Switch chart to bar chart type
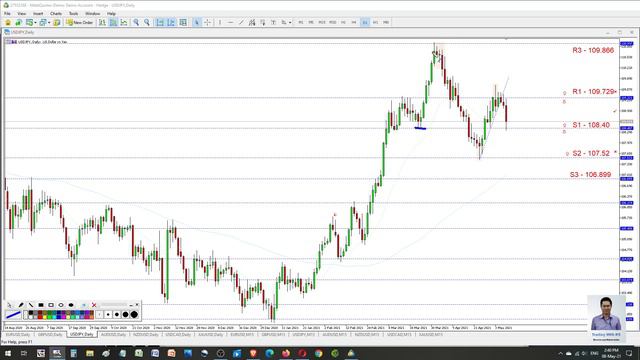640x360 pixels. point(102,22)
